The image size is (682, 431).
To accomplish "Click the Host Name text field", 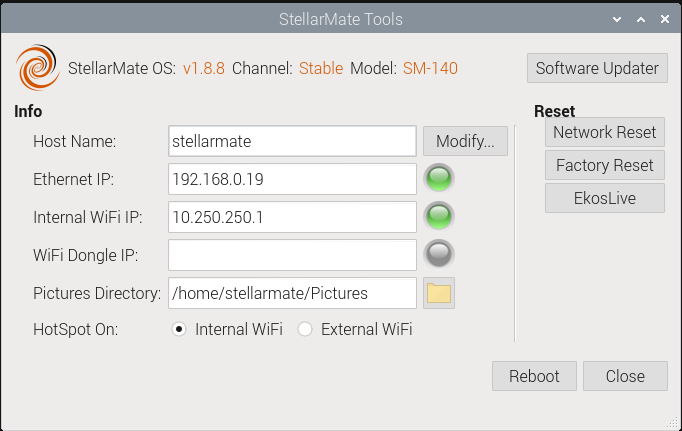I will [x=292, y=141].
